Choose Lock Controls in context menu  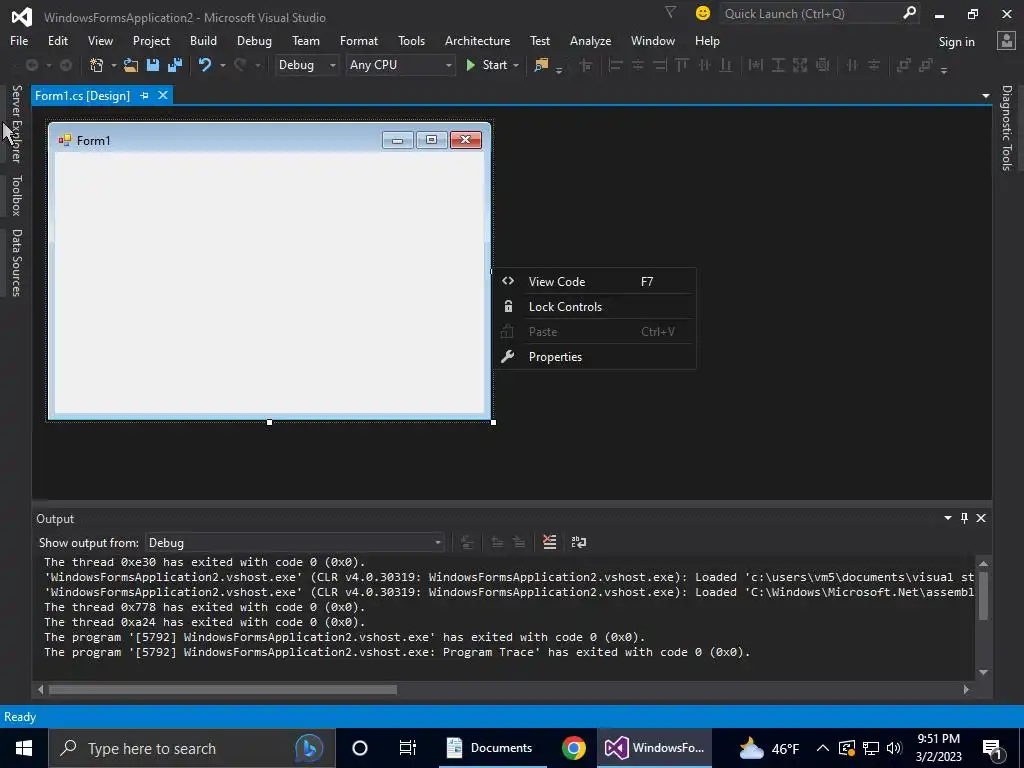[594, 306]
